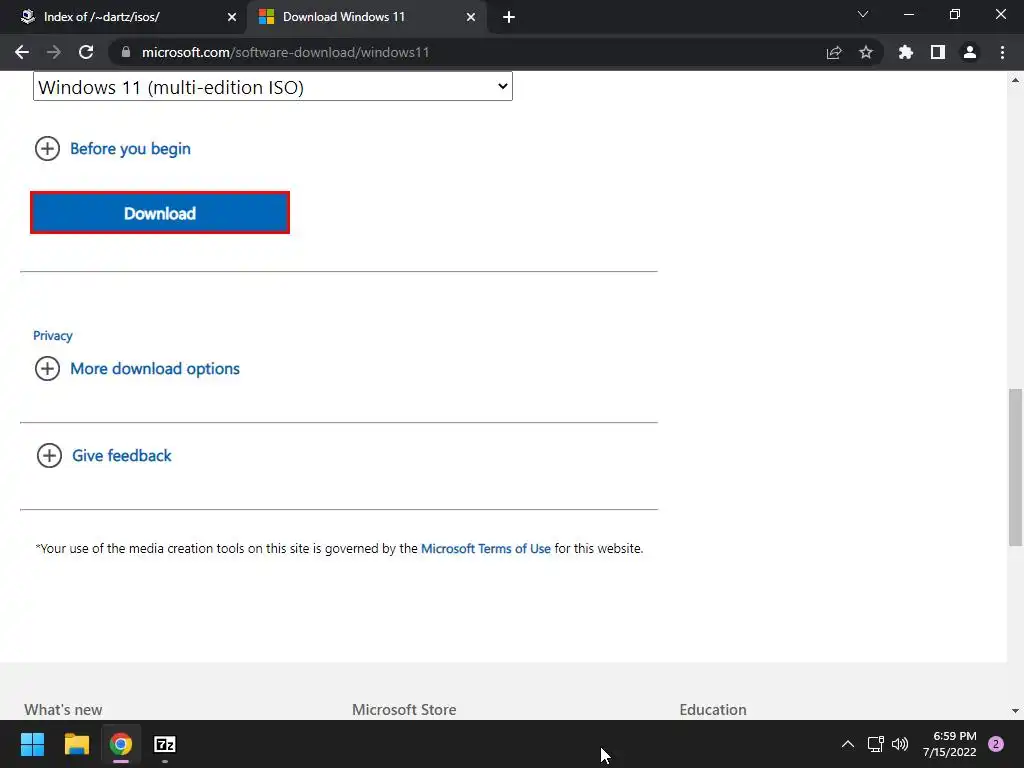Toggle the Chrome side panel
The width and height of the screenshot is (1024, 768).
938,52
